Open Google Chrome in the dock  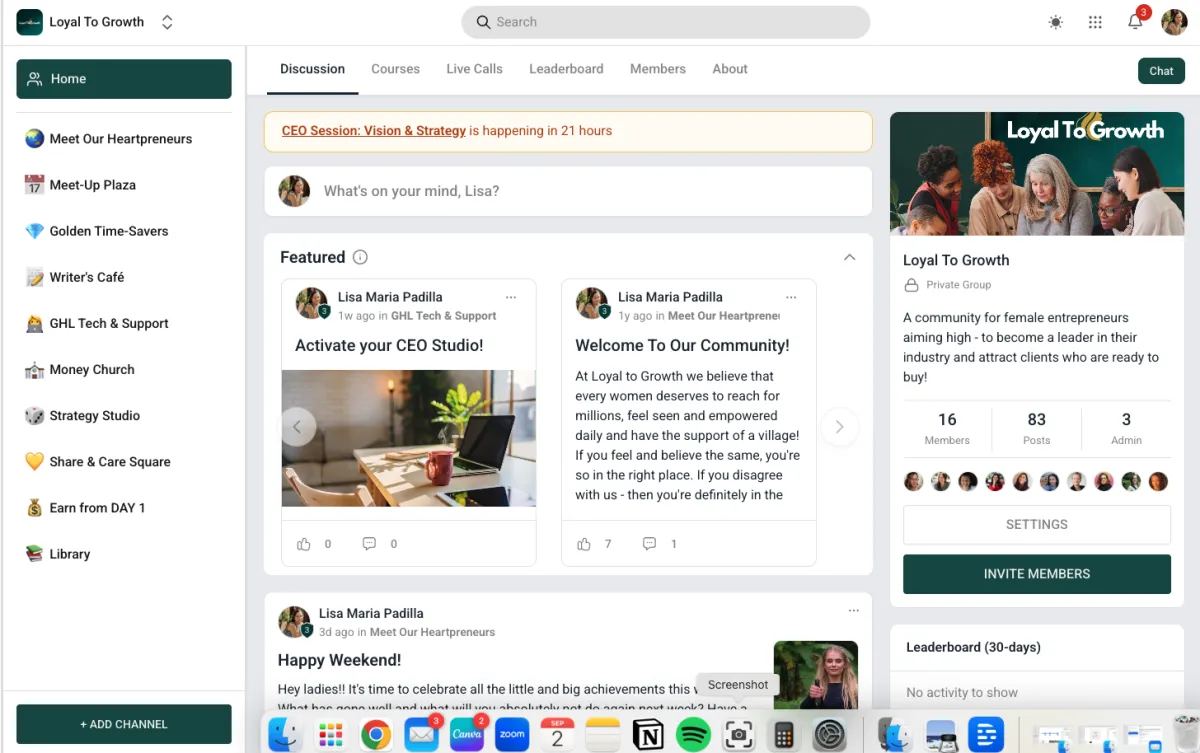(376, 735)
